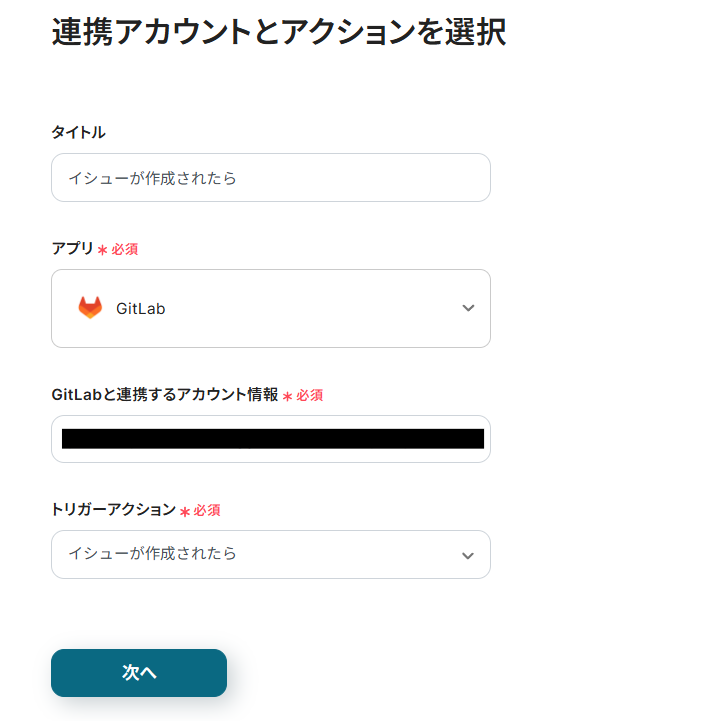Click the asterisk beside GitLabと連携するアカウント情報

(287, 396)
